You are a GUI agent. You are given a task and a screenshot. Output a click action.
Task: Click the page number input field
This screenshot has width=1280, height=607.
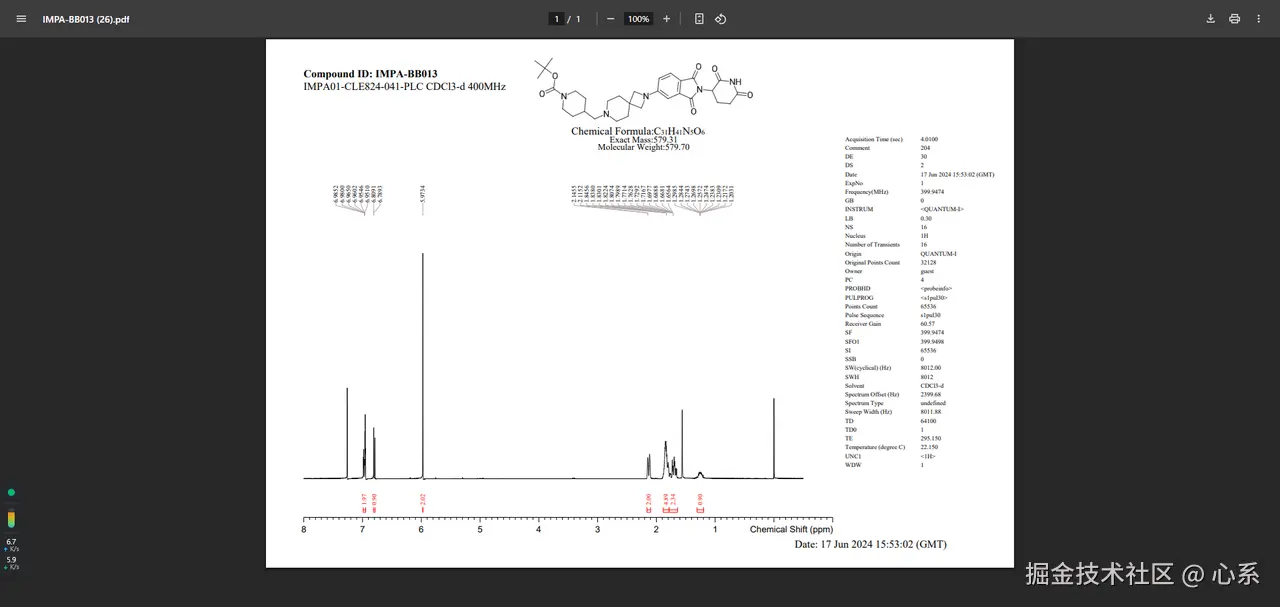[556, 19]
